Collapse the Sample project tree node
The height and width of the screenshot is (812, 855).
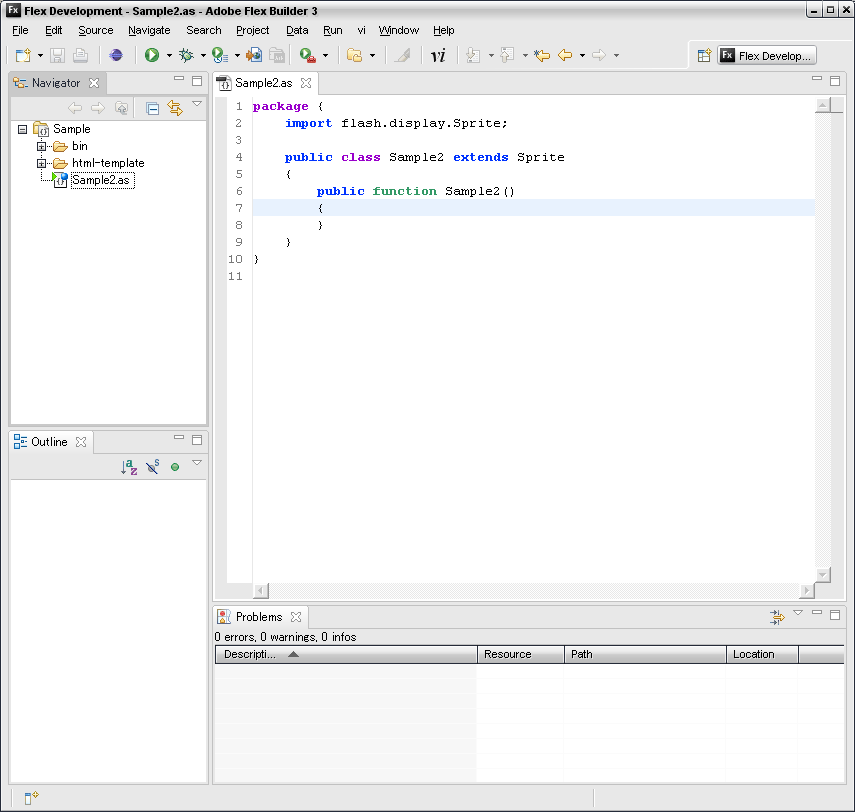click(x=23, y=129)
